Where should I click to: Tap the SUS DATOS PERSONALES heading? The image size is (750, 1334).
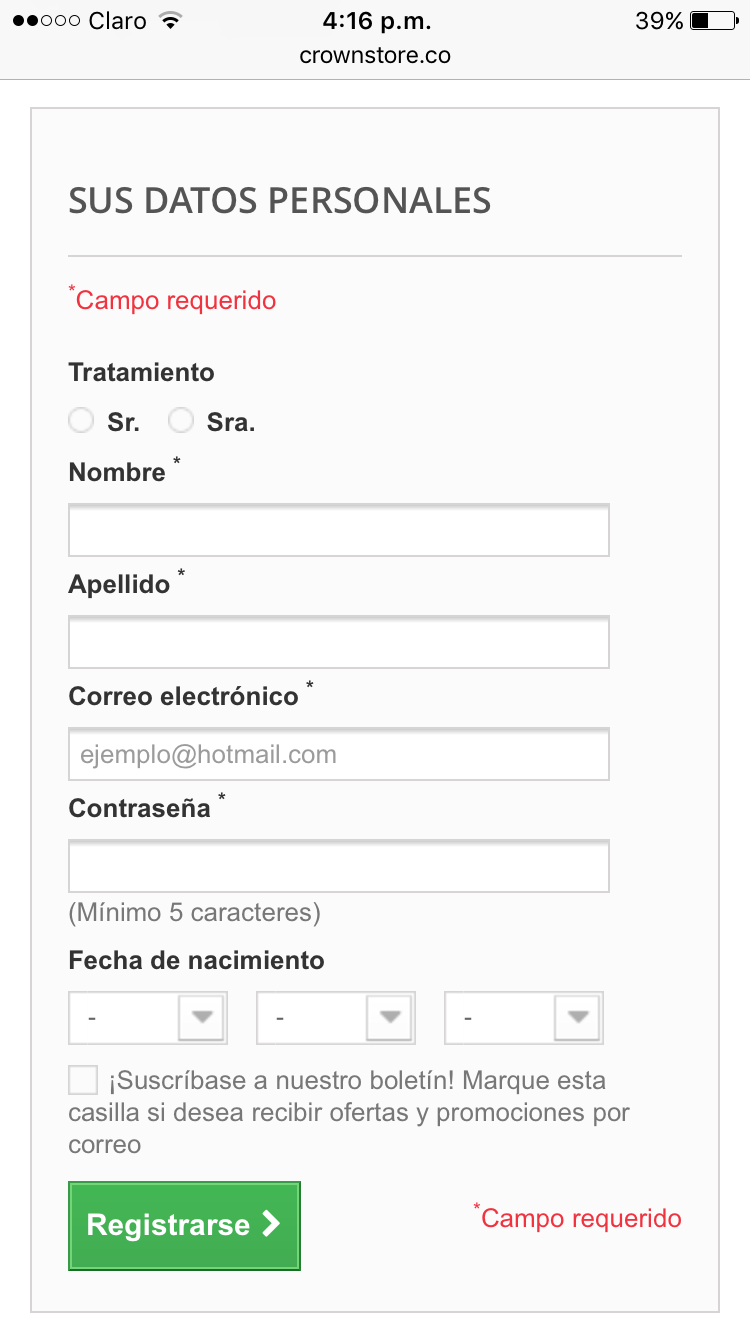(x=280, y=201)
